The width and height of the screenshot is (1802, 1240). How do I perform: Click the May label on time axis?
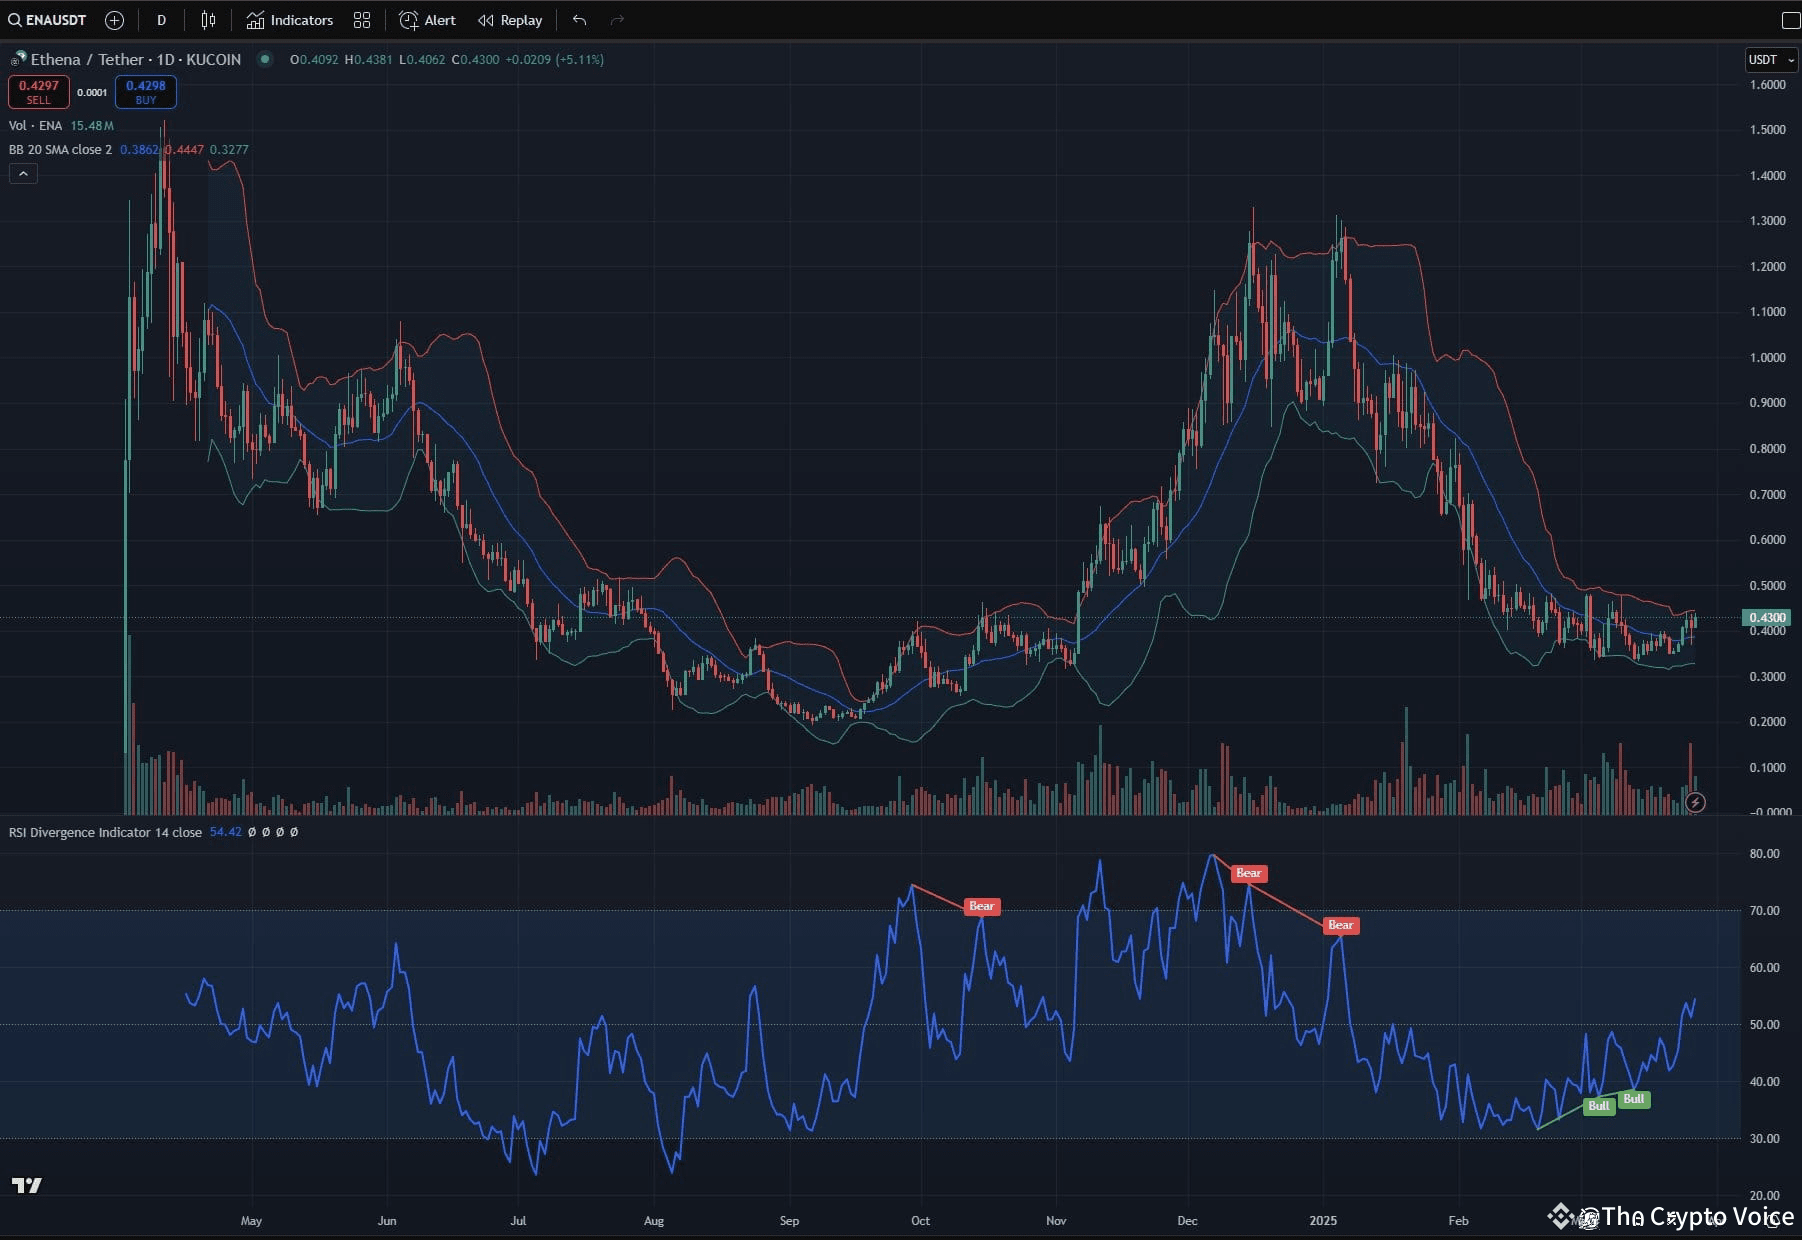click(251, 1220)
